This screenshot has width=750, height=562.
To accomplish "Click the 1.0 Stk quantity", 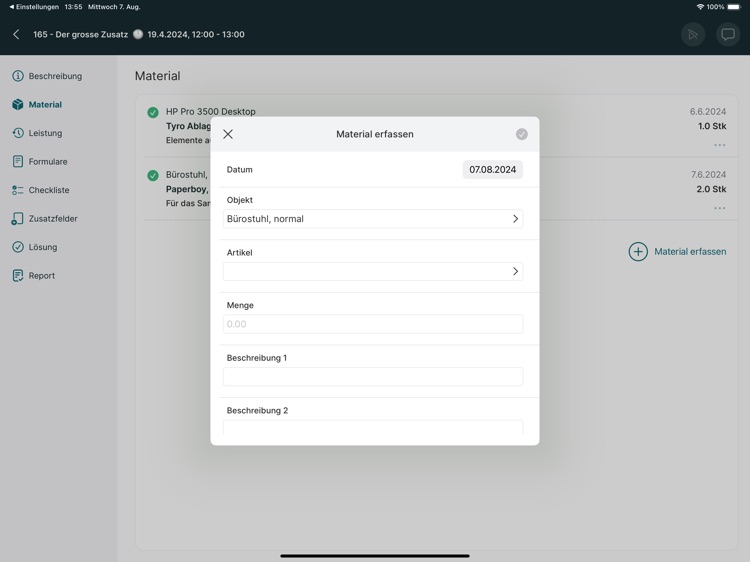I will (712, 126).
